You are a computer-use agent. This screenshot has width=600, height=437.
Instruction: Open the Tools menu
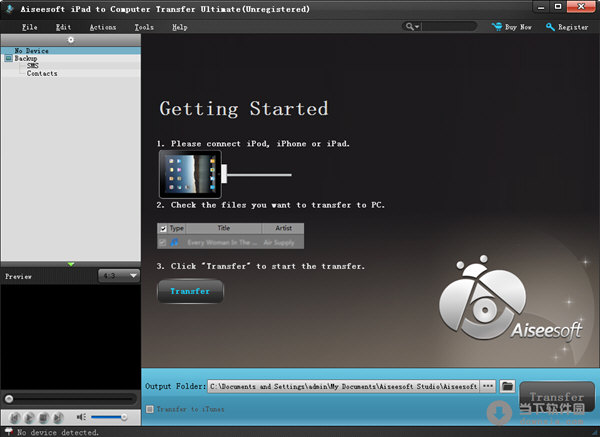point(144,27)
